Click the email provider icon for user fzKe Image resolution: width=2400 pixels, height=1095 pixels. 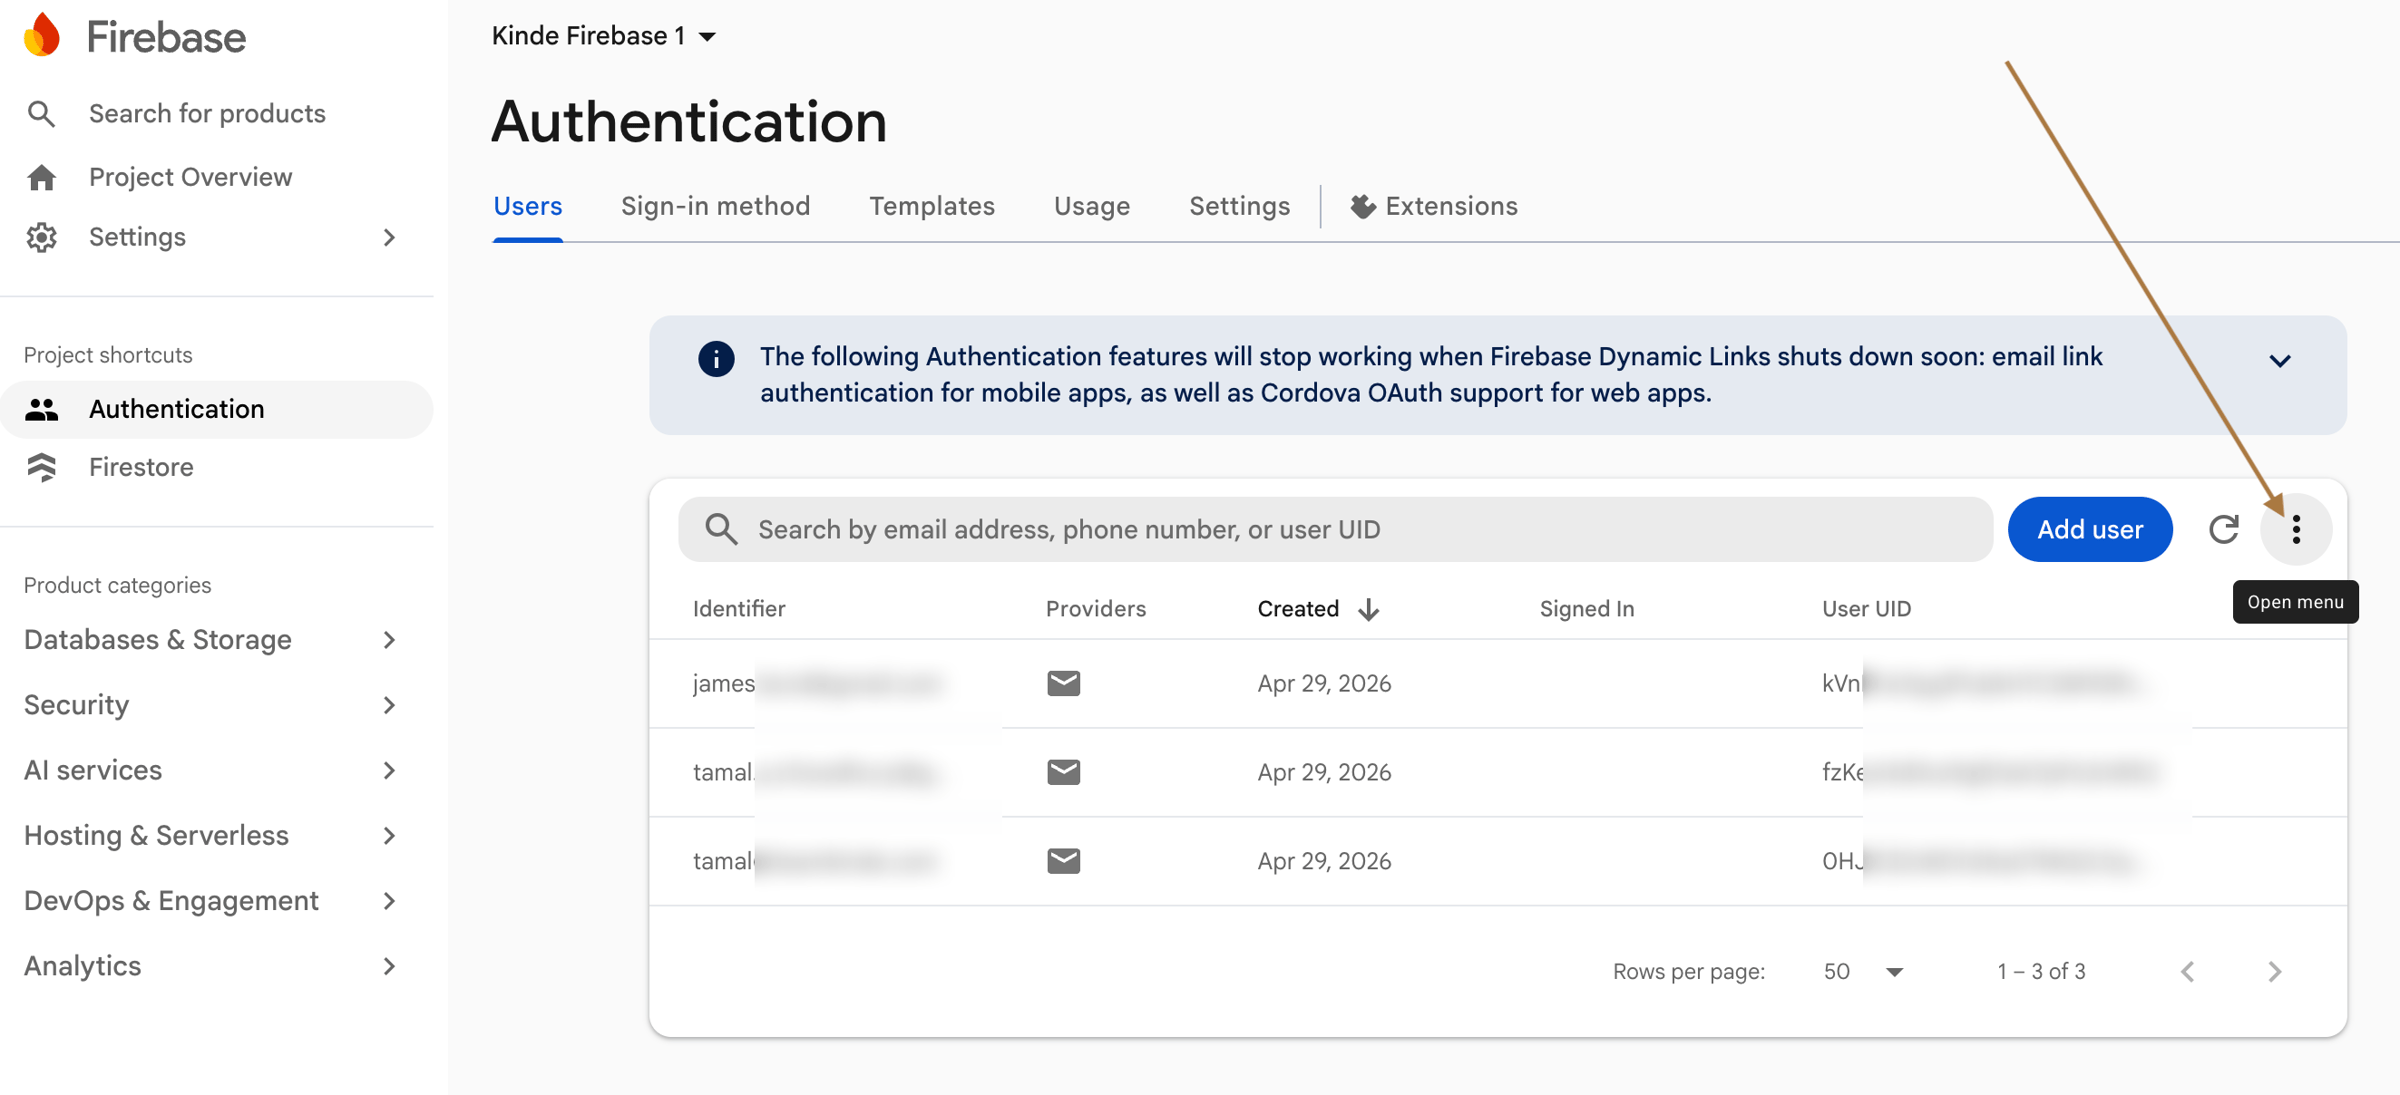coord(1063,773)
